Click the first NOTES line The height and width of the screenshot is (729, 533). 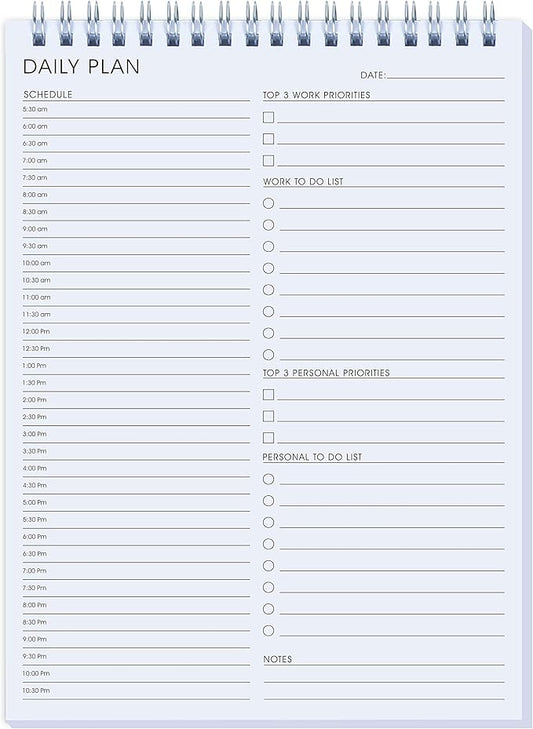(384, 674)
